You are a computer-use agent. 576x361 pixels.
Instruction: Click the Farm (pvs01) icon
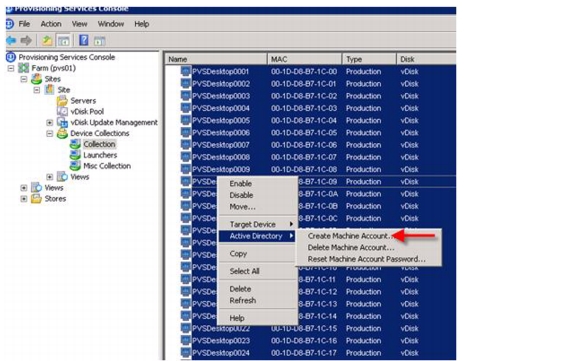click(x=24, y=68)
